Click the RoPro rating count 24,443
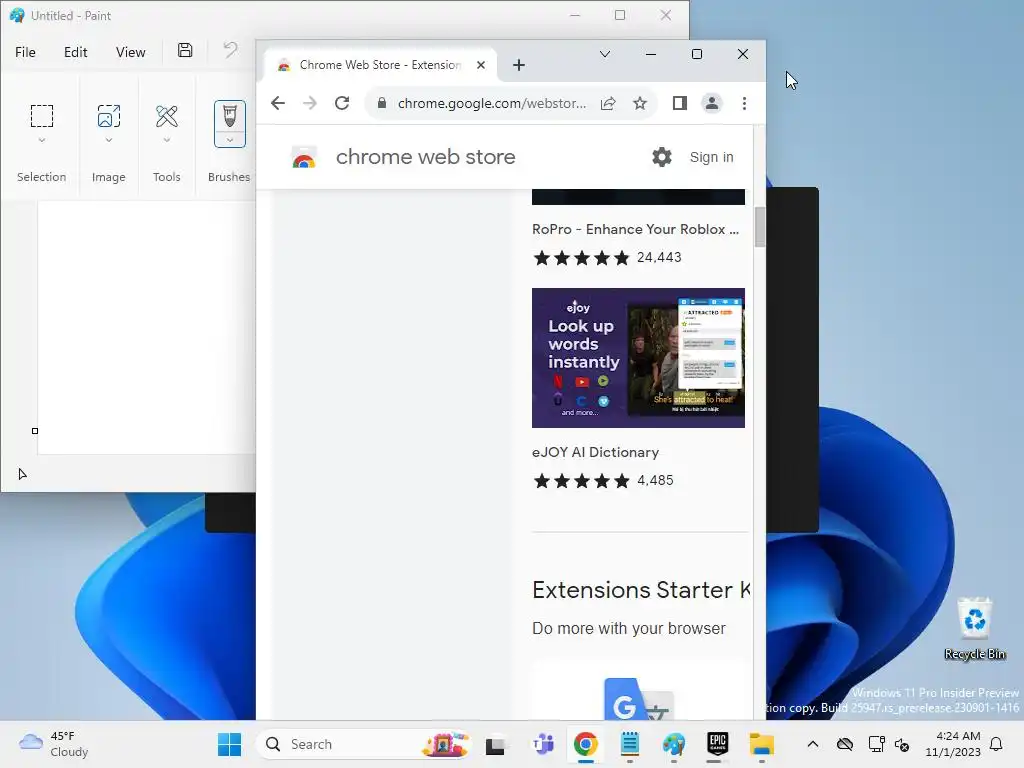Viewport: 1024px width, 768px height. point(659,257)
